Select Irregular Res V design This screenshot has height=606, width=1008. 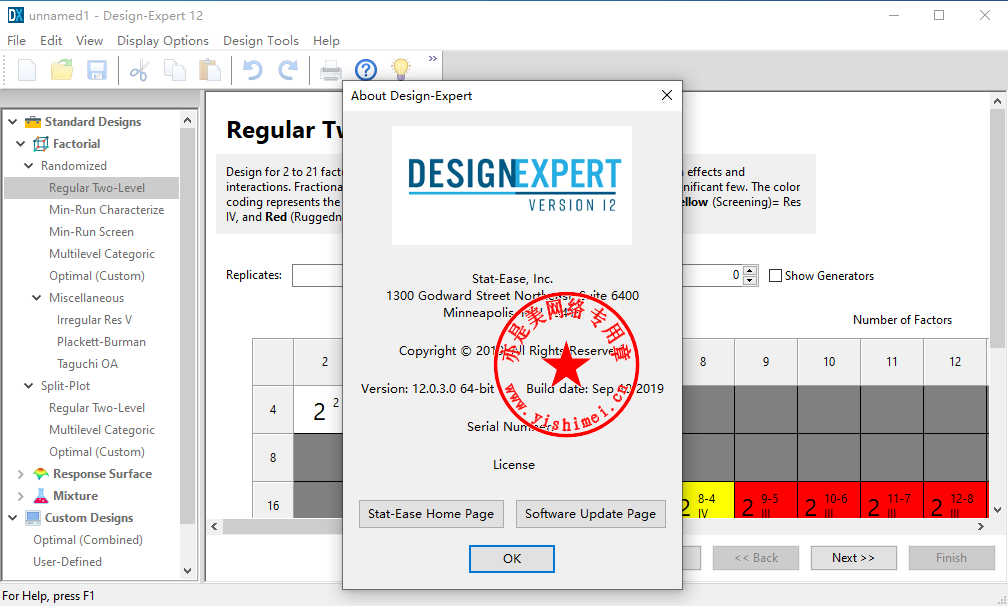tap(94, 320)
